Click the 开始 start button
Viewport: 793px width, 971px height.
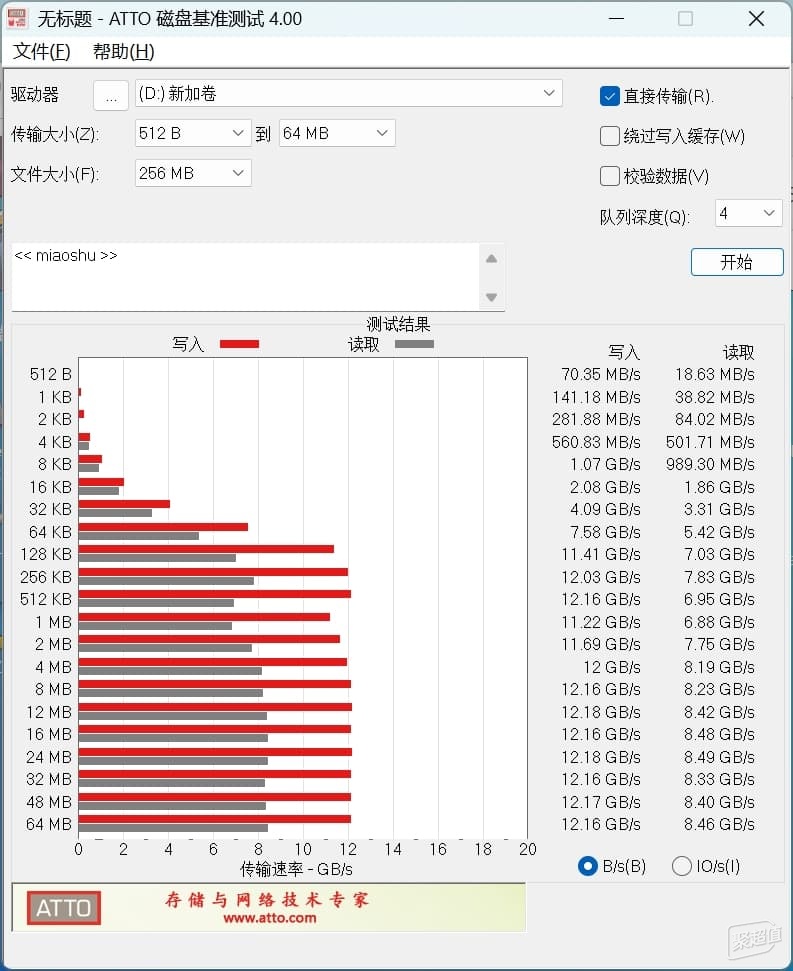pos(737,262)
